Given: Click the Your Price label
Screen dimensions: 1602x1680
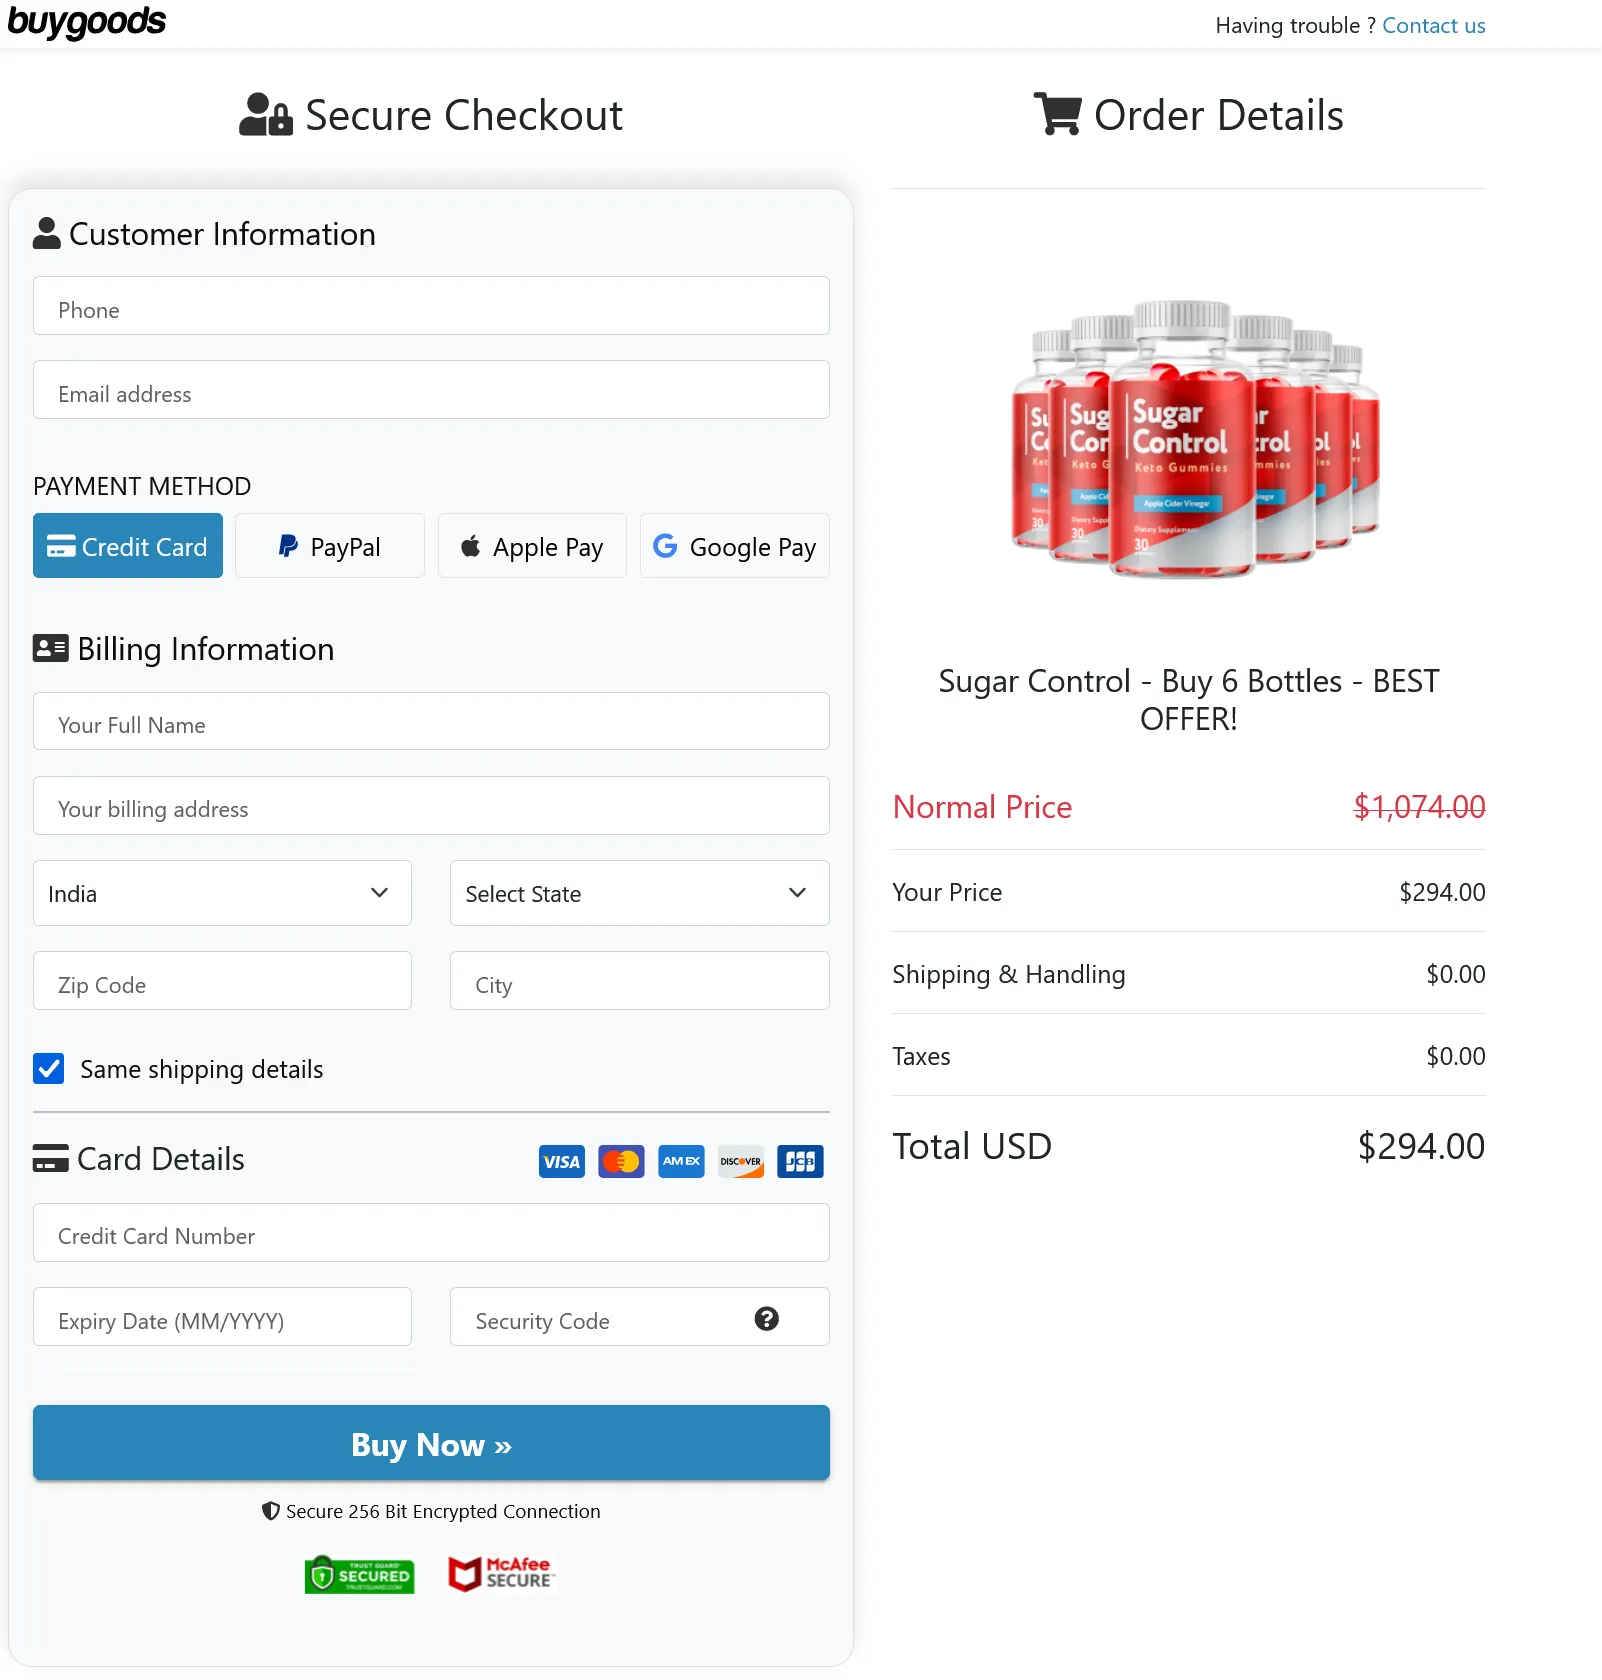Looking at the screenshot, I should [x=947, y=892].
